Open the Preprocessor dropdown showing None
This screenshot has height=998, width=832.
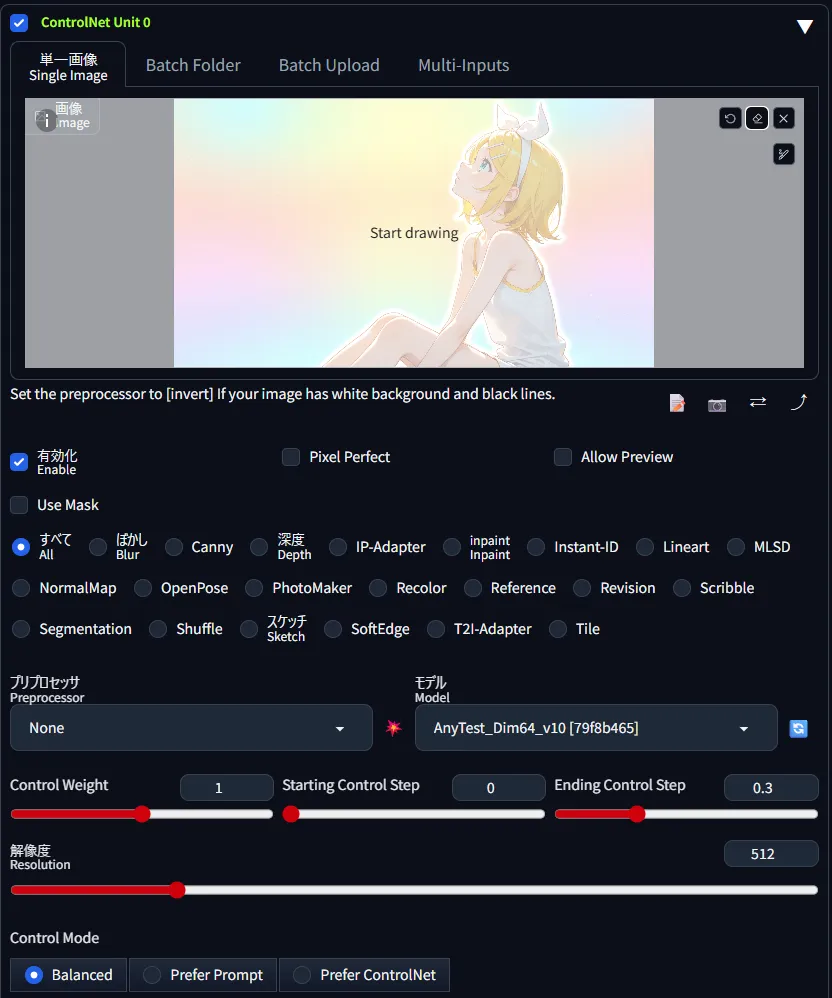click(191, 728)
